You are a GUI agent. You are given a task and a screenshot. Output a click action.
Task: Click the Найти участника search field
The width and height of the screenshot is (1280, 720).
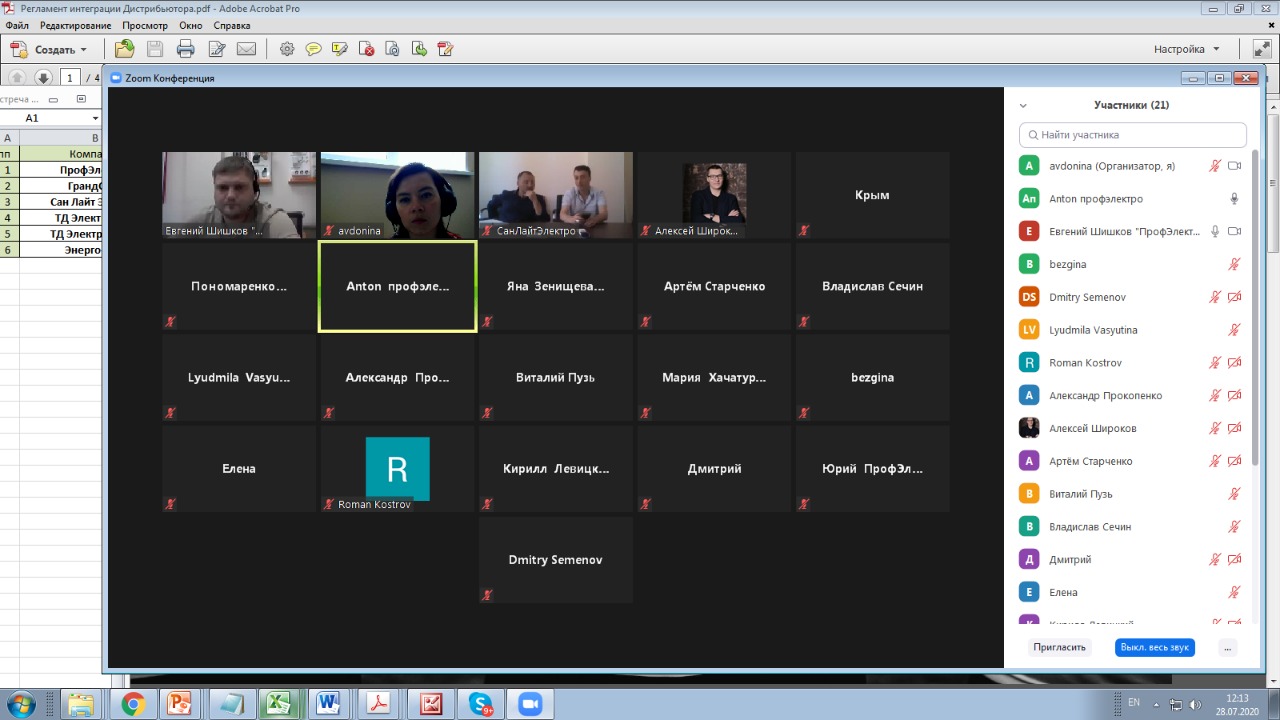[x=1133, y=135]
